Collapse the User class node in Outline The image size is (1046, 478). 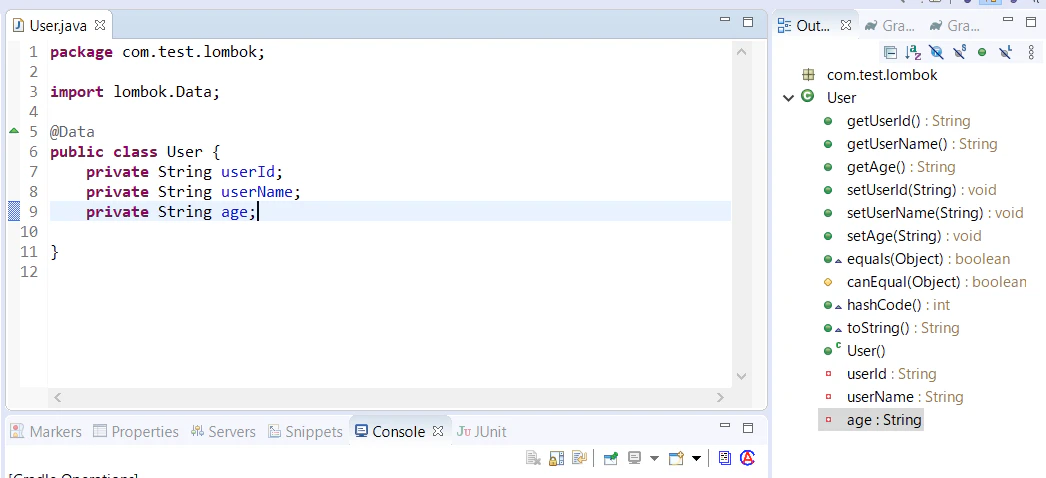pos(789,98)
